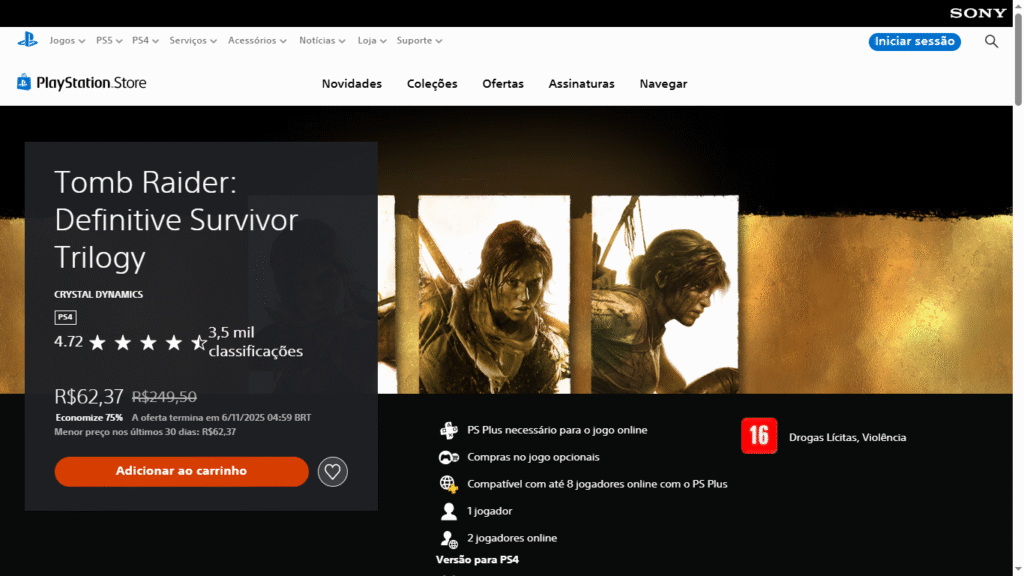The image size is (1024, 576).
Task: Click the PlayStation Store bag logo
Action: coord(24,83)
